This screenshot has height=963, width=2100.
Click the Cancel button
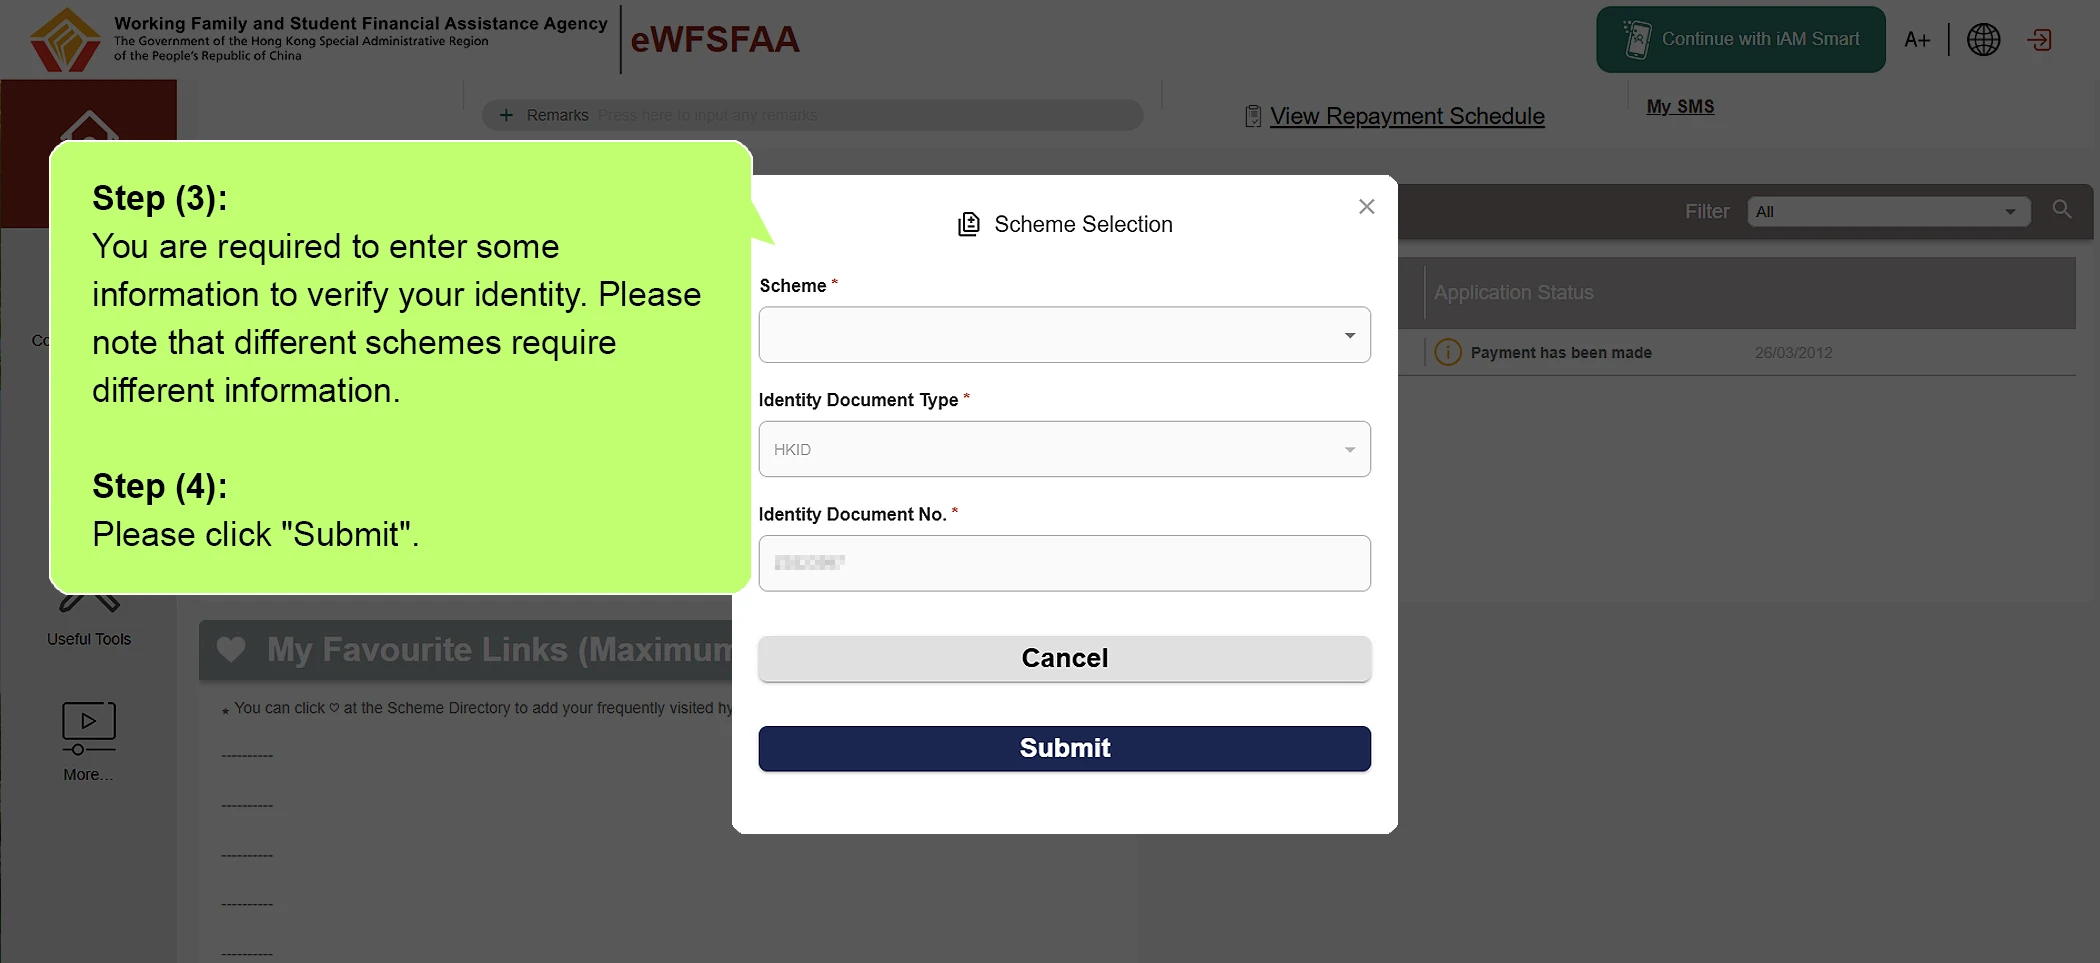tap(1064, 658)
